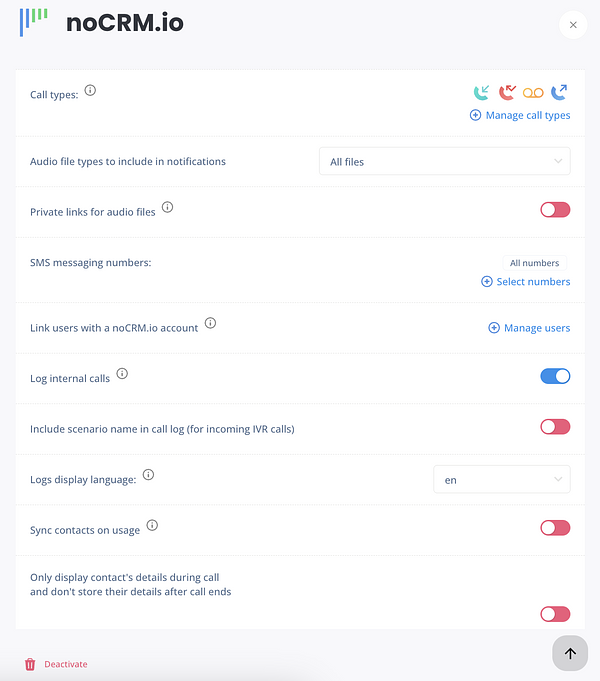This screenshot has width=600, height=681.
Task: Click the voicemail call type icon
Action: tap(533, 93)
